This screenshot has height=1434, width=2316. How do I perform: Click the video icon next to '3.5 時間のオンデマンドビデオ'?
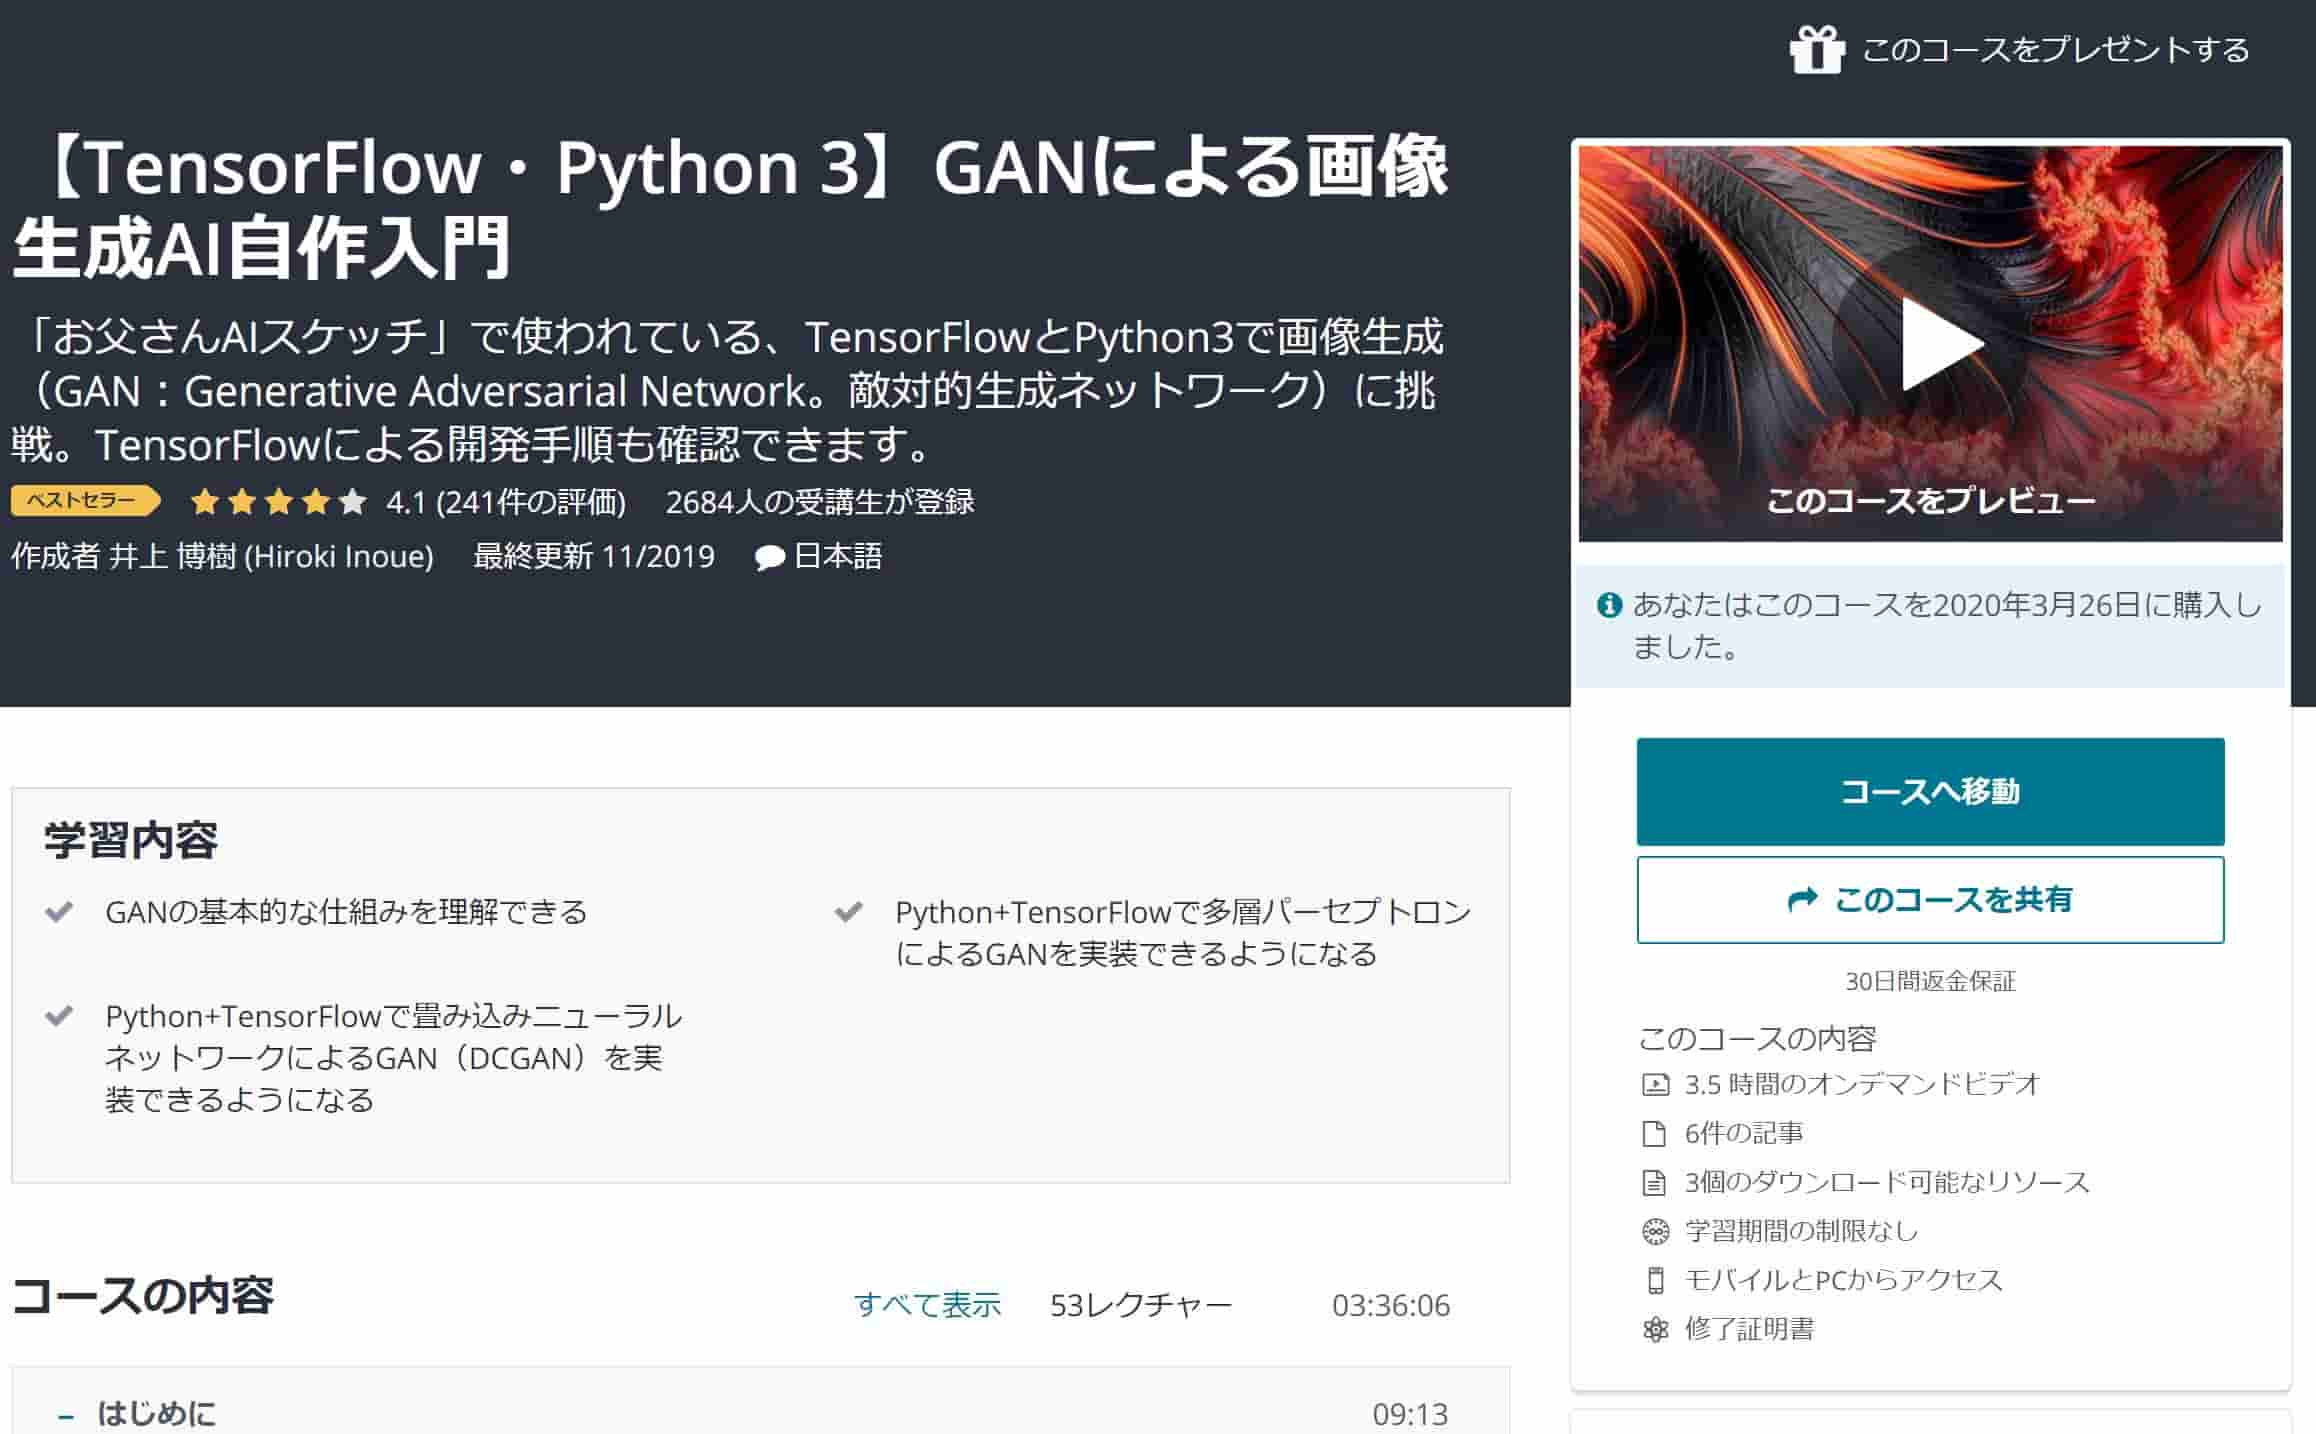pos(1656,1084)
